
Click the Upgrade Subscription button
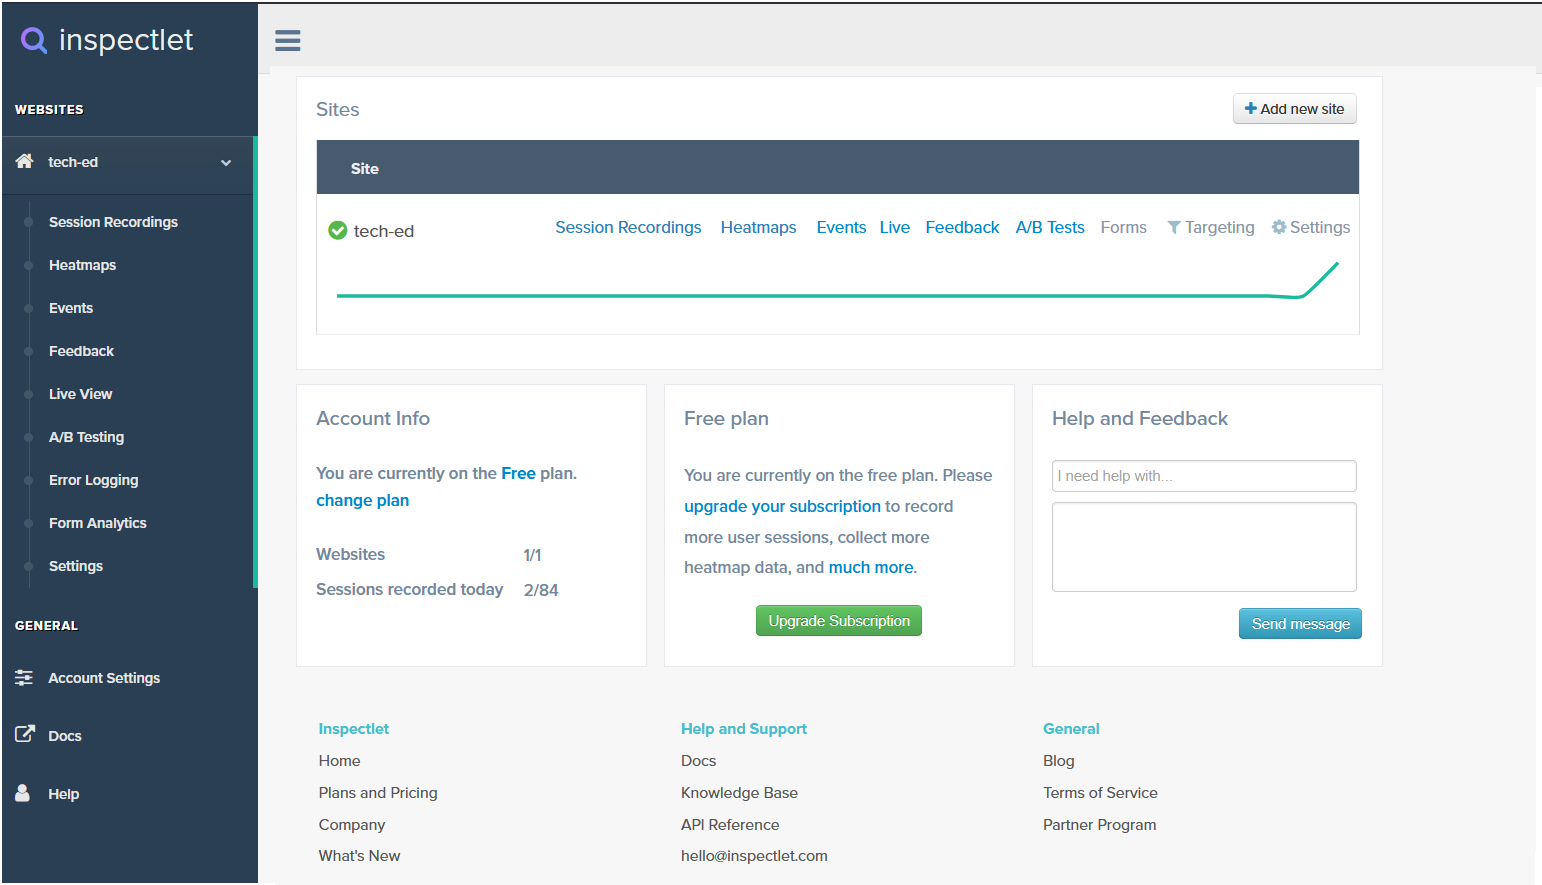pyautogui.click(x=838, y=620)
